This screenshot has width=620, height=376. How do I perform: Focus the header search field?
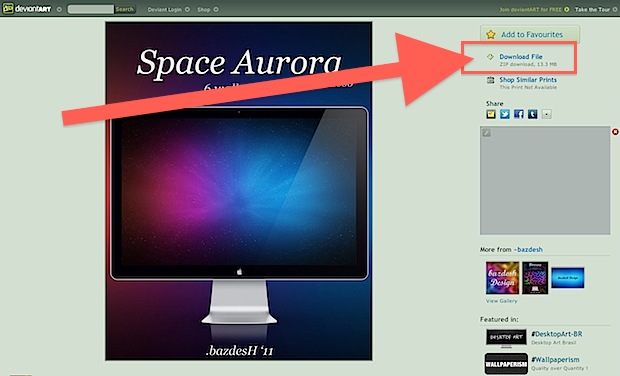coord(91,9)
